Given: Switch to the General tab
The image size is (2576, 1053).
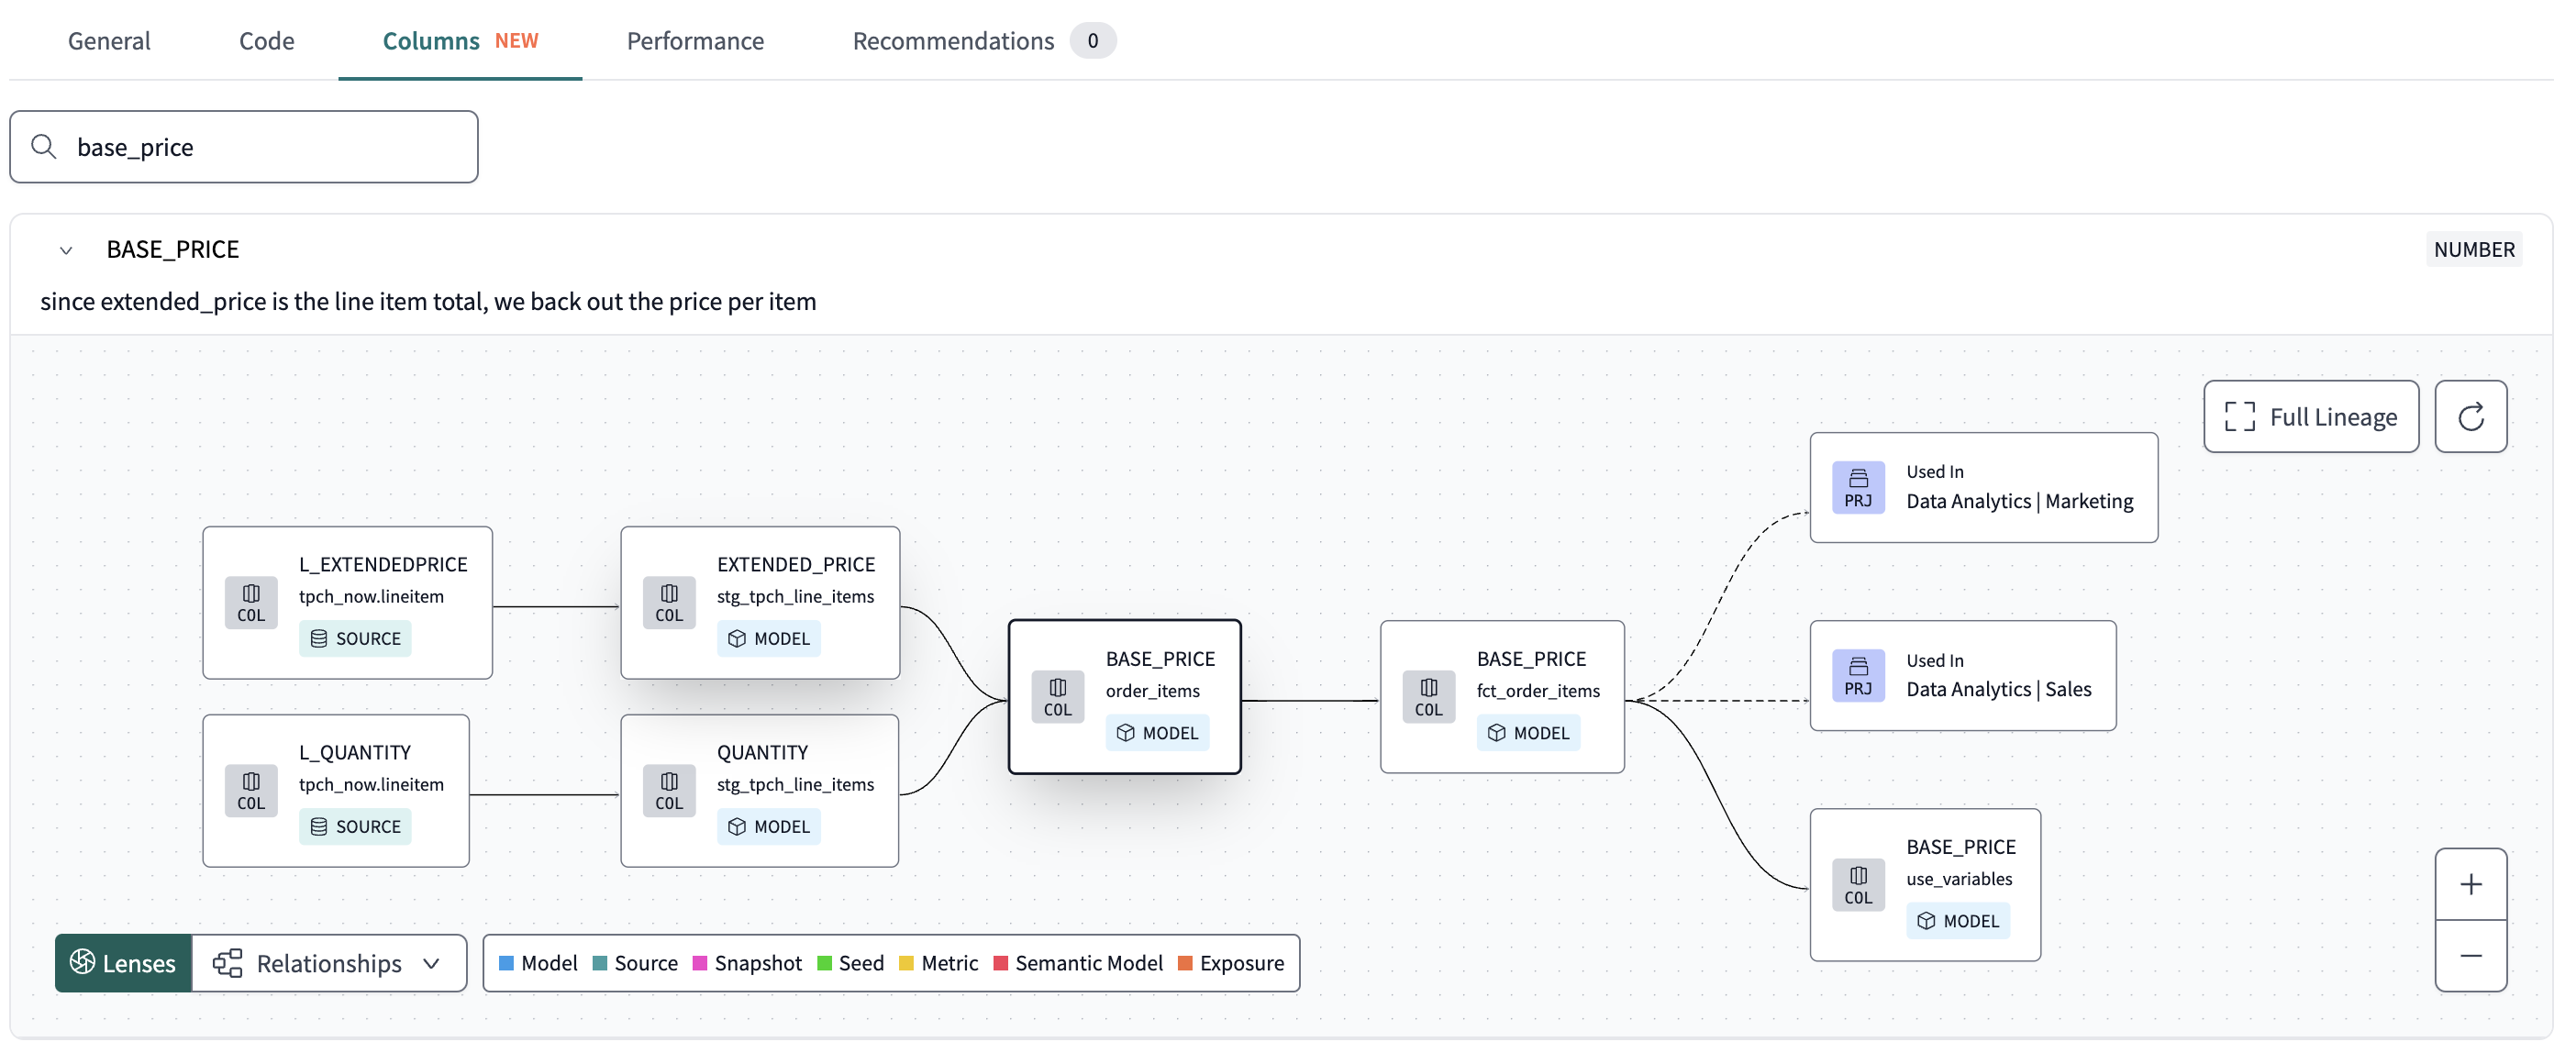Looking at the screenshot, I should 108,39.
